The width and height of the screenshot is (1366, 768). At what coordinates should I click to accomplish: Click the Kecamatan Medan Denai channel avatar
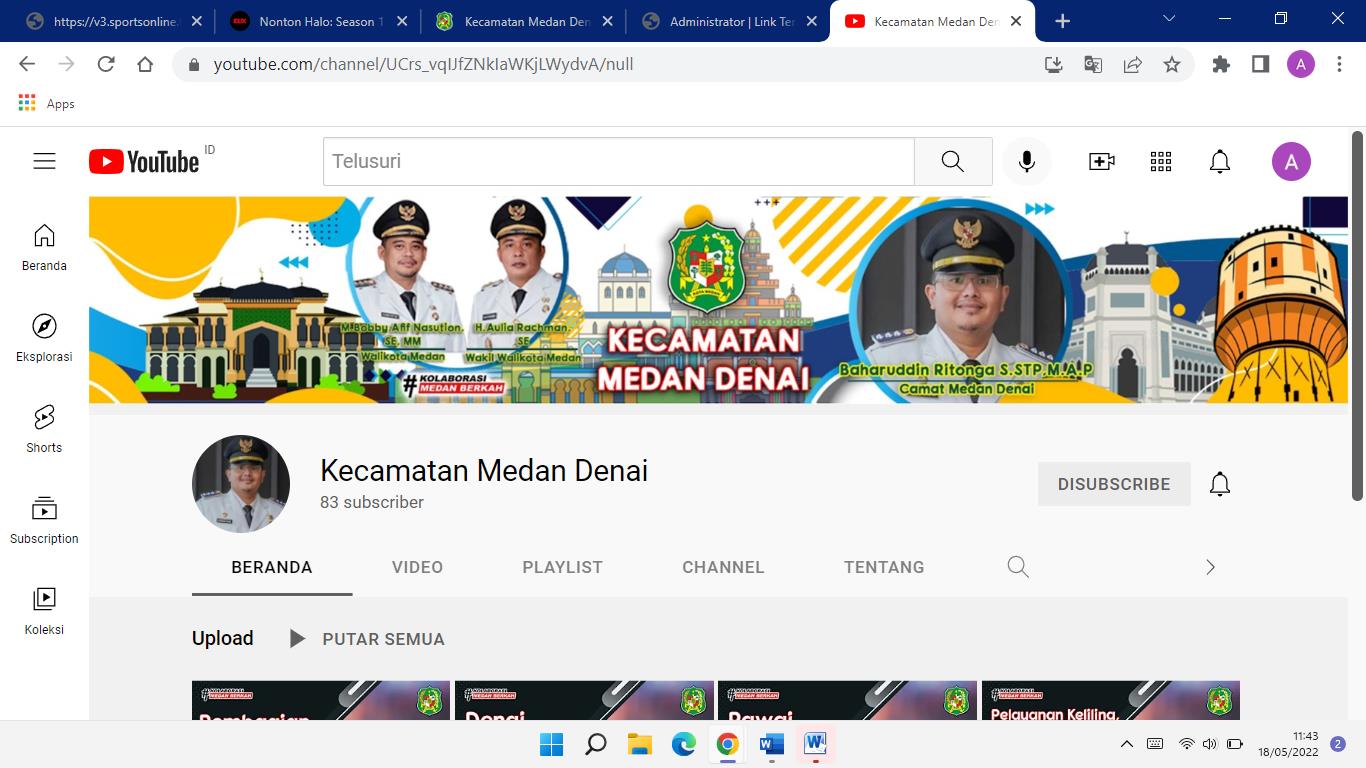241,484
